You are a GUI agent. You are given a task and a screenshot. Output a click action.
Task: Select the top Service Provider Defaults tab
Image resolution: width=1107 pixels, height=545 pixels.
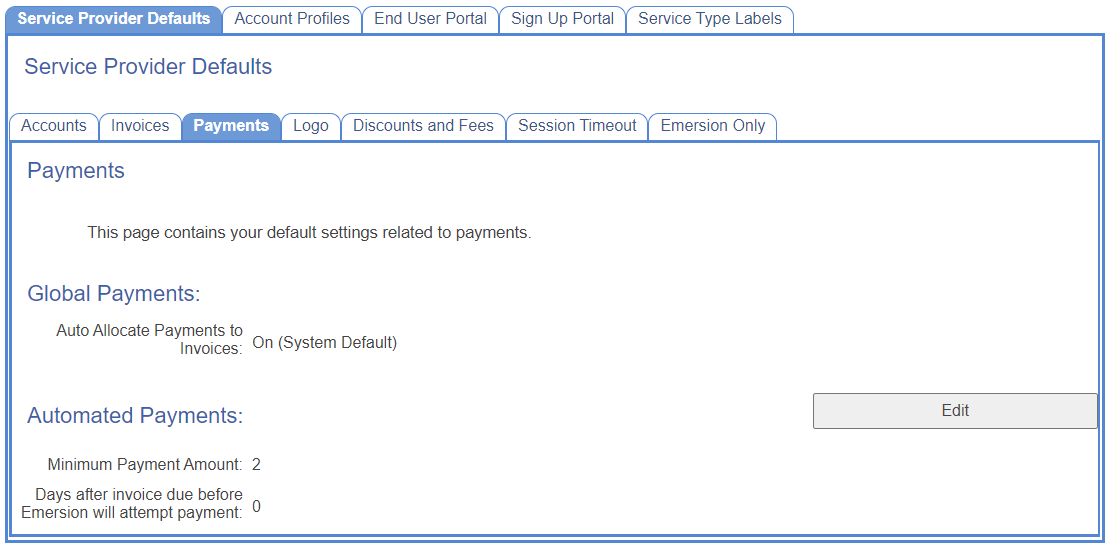point(114,19)
